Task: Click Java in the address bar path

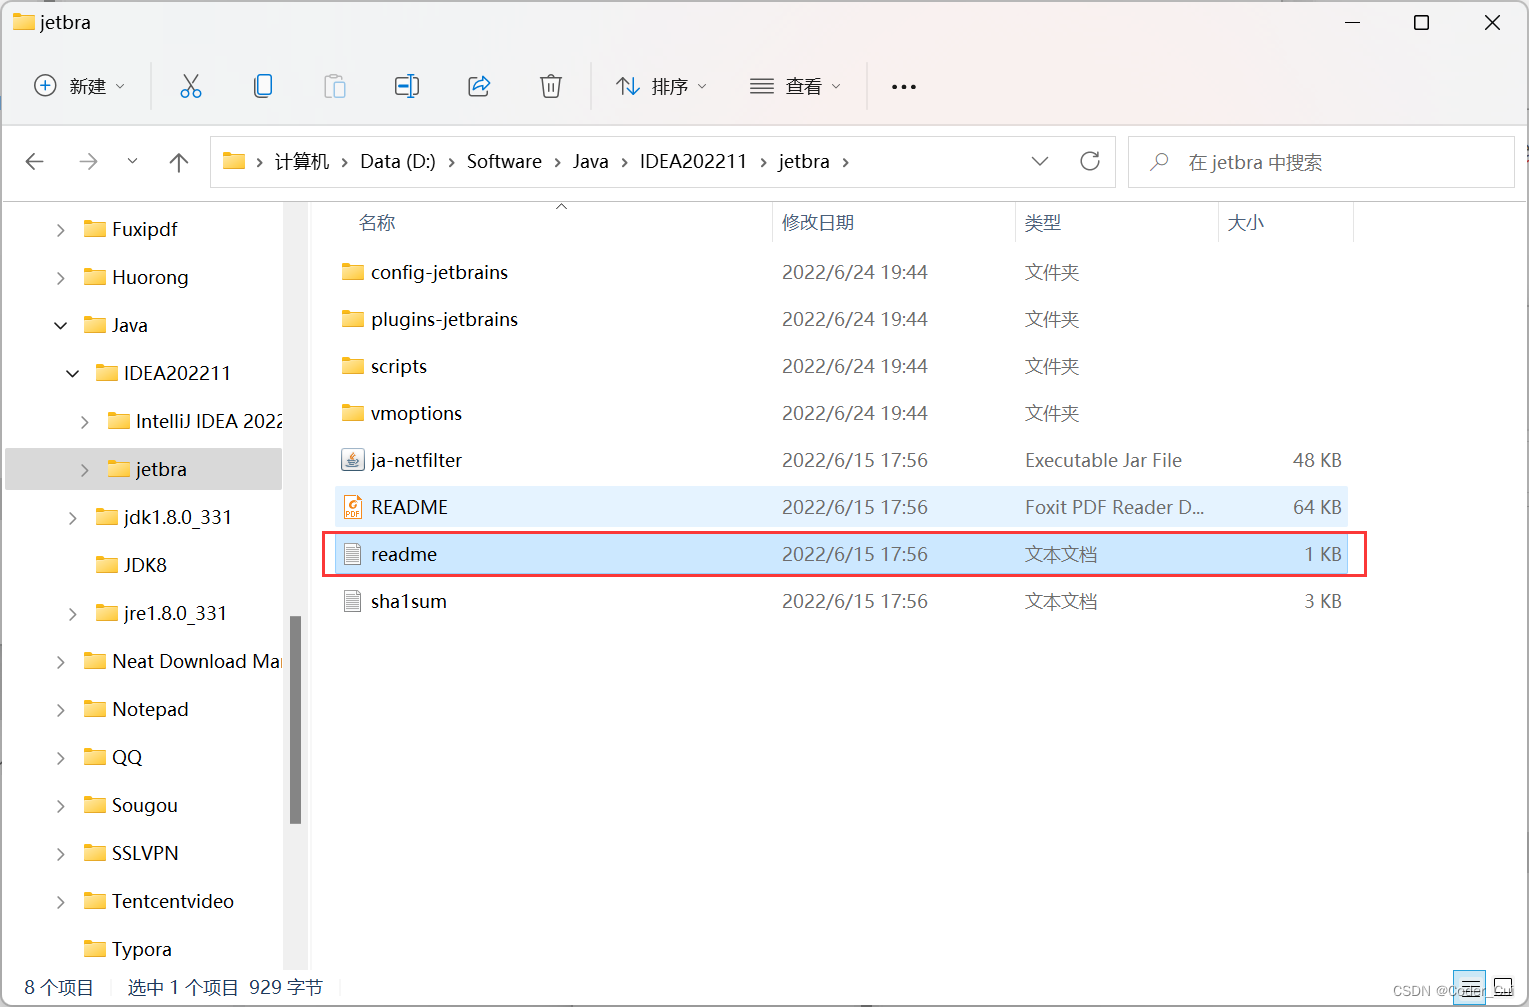Action: pyautogui.click(x=591, y=162)
